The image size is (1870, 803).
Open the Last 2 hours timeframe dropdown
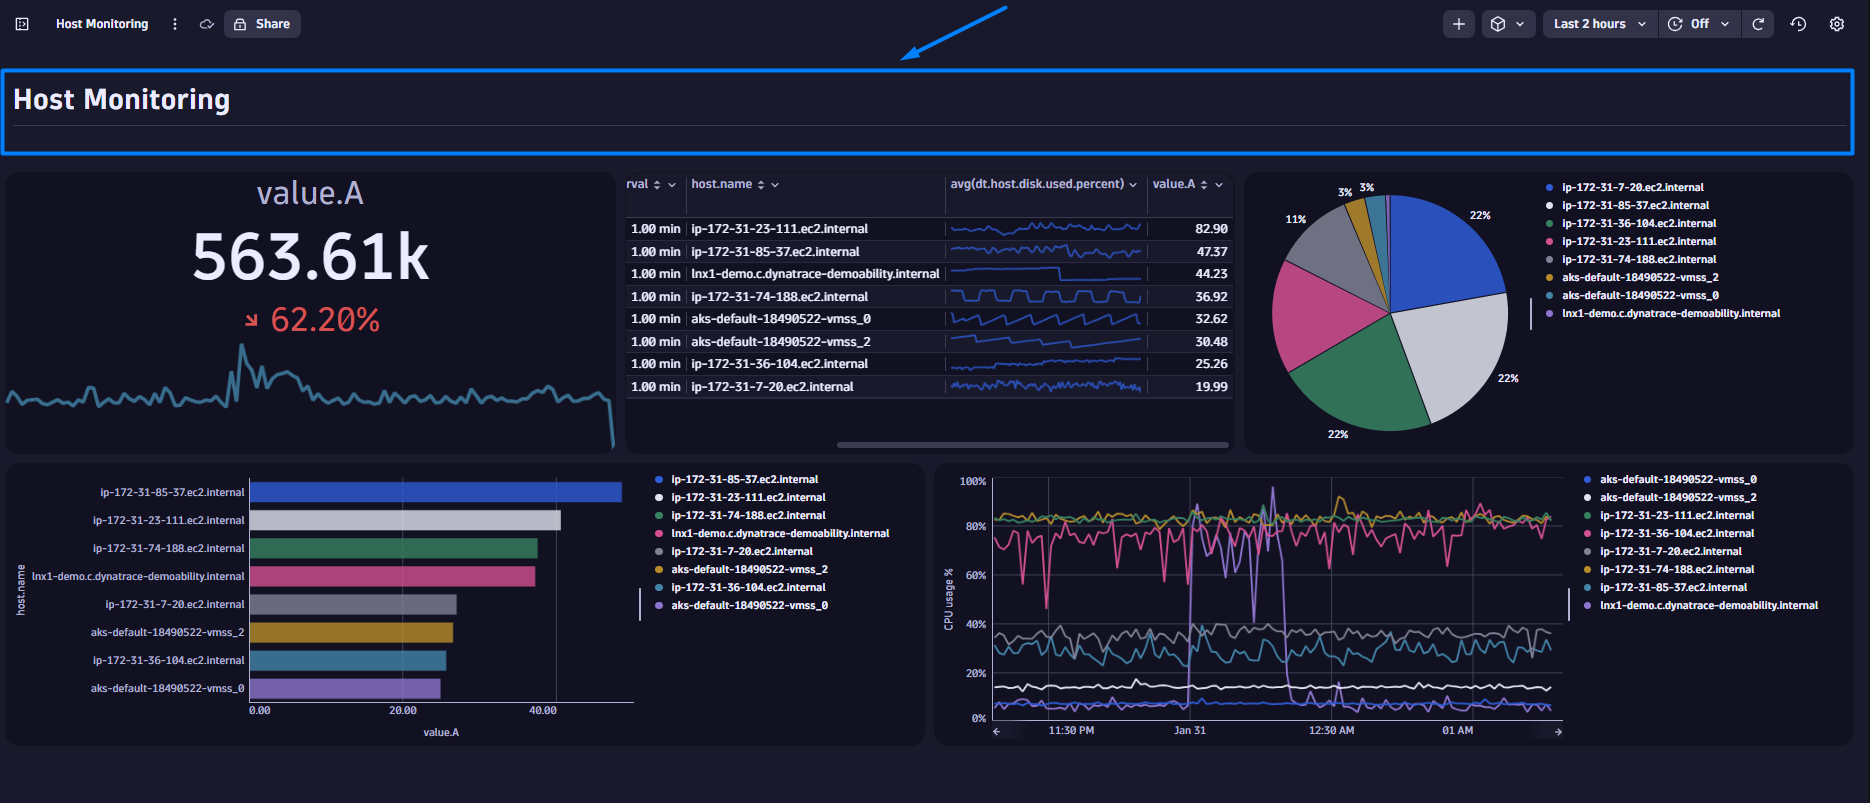tap(1599, 24)
